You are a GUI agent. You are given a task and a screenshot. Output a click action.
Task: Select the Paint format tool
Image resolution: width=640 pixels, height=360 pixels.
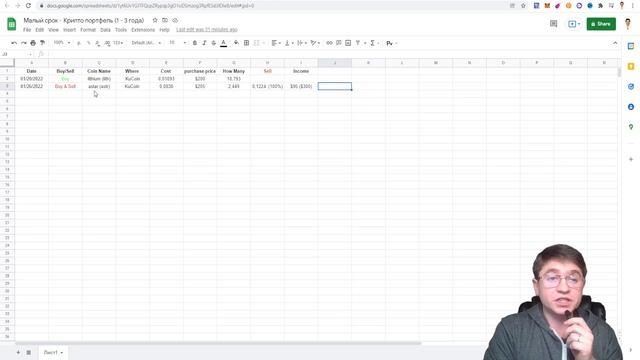[42, 43]
